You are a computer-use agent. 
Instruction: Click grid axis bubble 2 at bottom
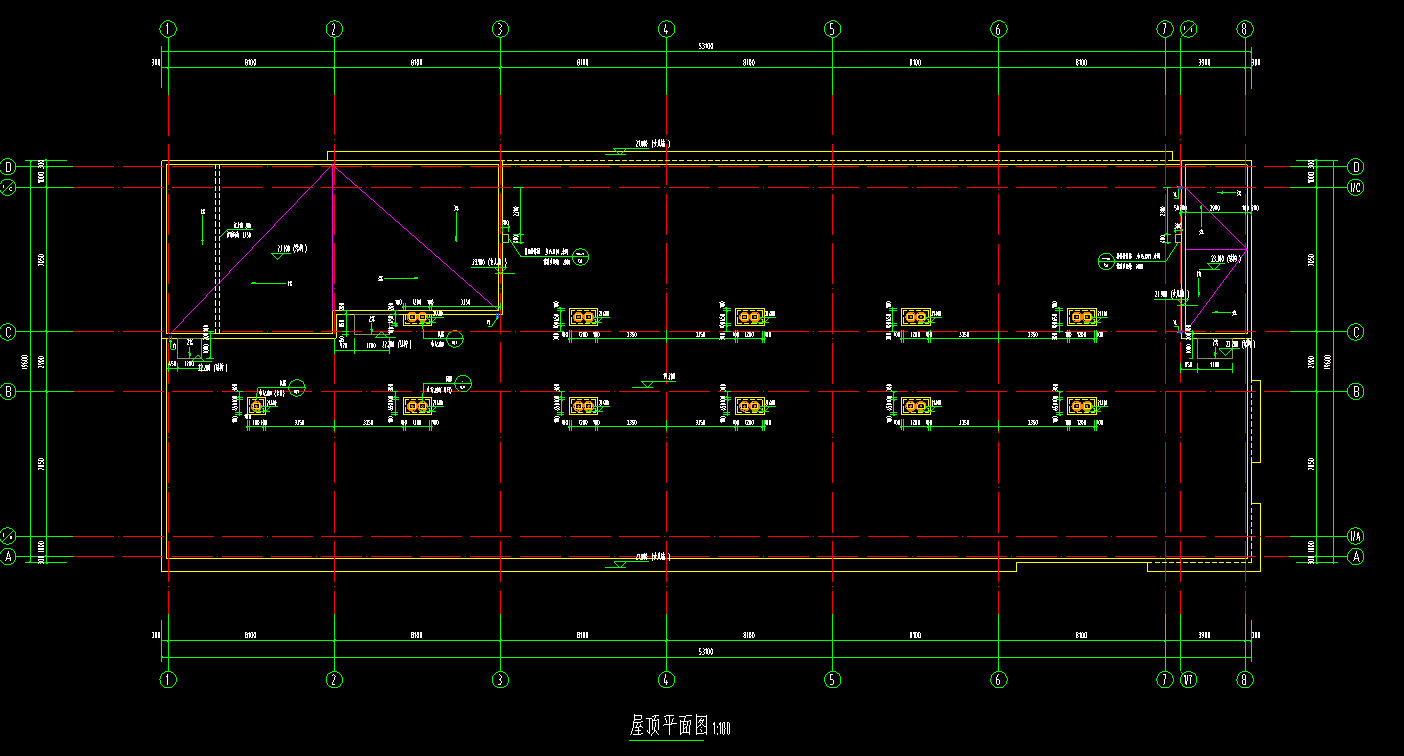(x=334, y=680)
